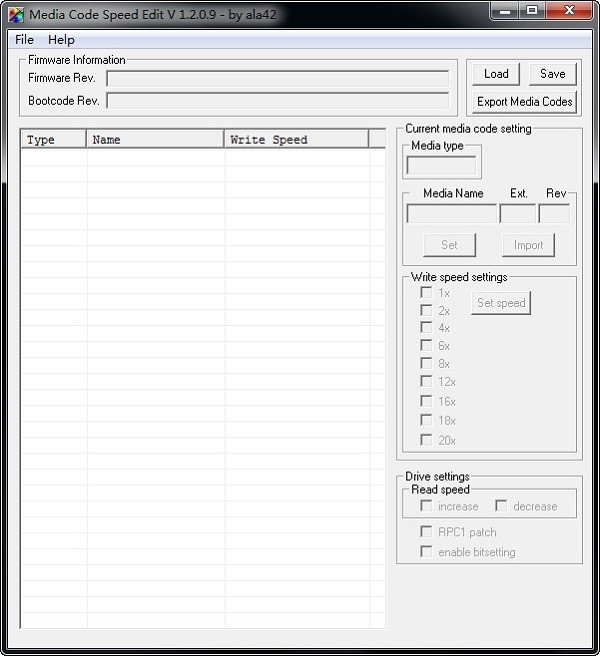Viewport: 600px width, 656px height.
Task: Toggle the 8x write speed checkbox
Action: [x=426, y=363]
